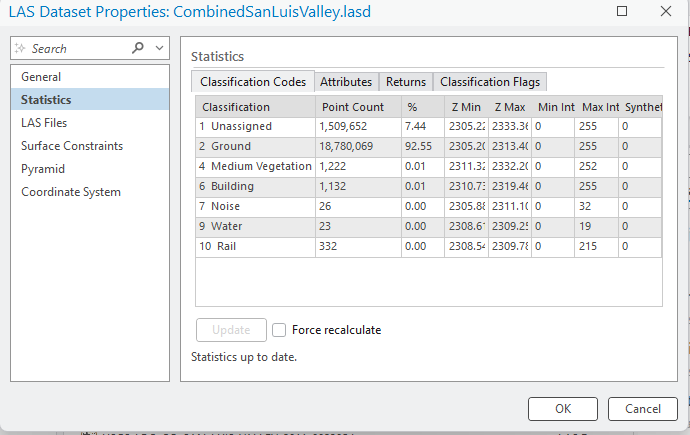Open the General properties page
The height and width of the screenshot is (435, 690).
[90, 77]
